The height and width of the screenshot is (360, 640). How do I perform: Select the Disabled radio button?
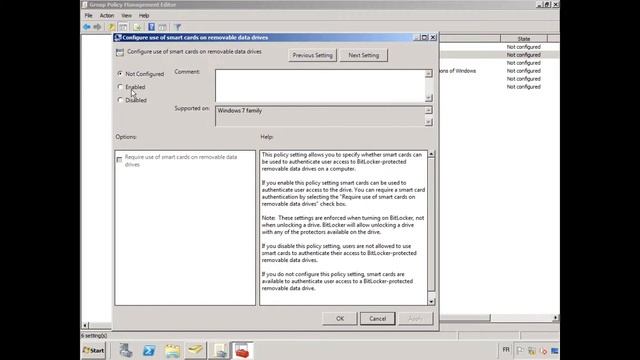click(x=120, y=100)
